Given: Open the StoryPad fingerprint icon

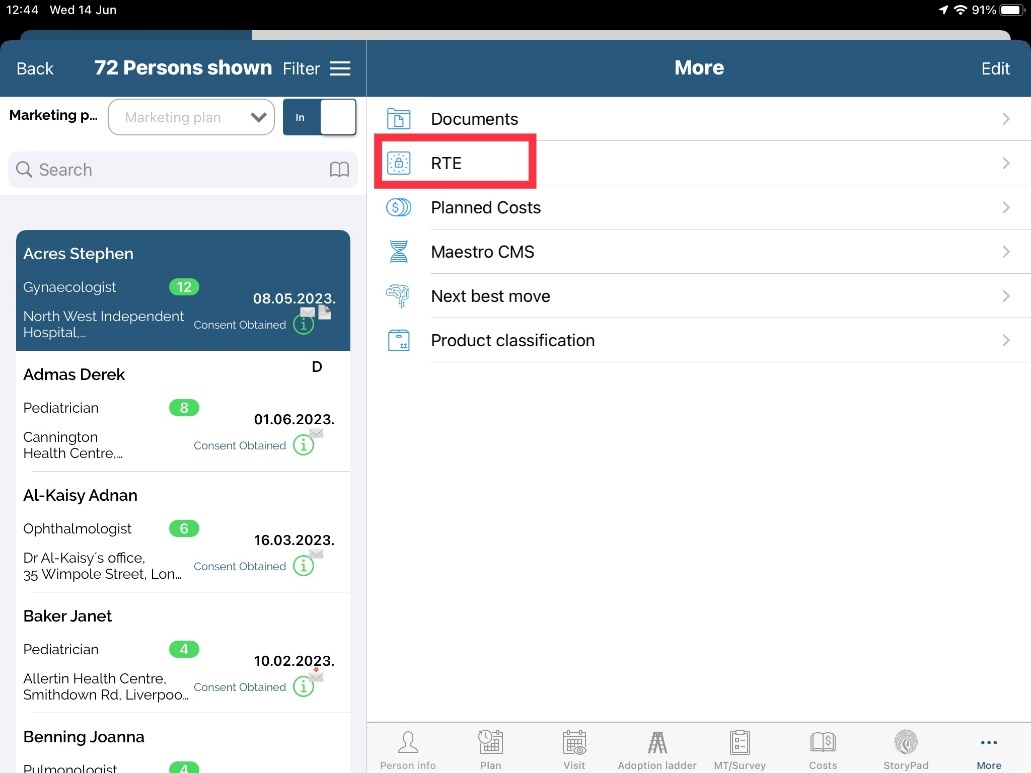Looking at the screenshot, I should click(906, 743).
